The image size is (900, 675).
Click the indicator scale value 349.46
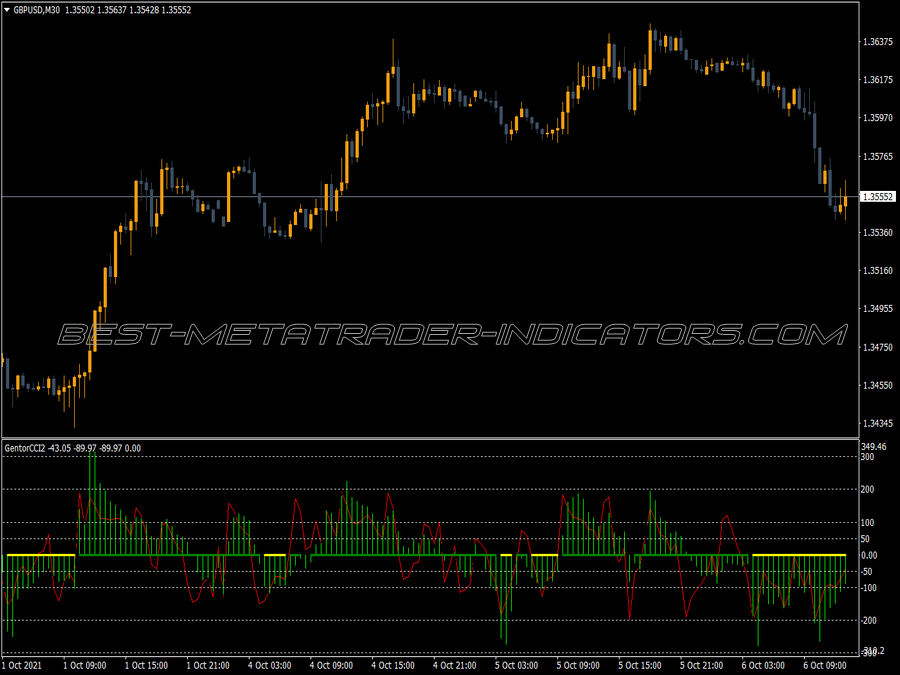pyautogui.click(x=874, y=446)
